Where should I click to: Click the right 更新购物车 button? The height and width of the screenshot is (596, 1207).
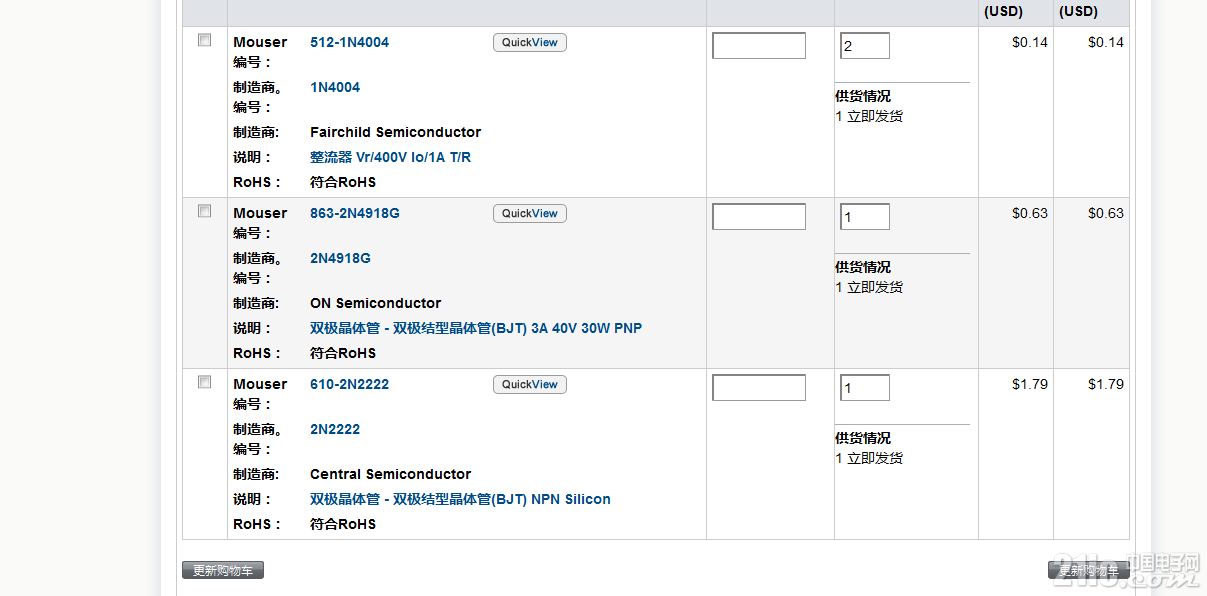(1089, 571)
